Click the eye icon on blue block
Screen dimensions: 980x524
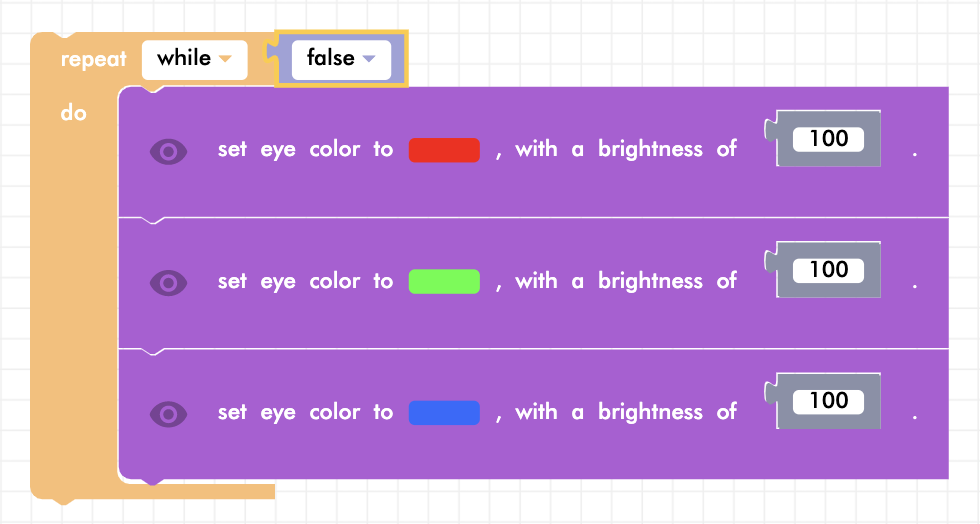[x=168, y=413]
